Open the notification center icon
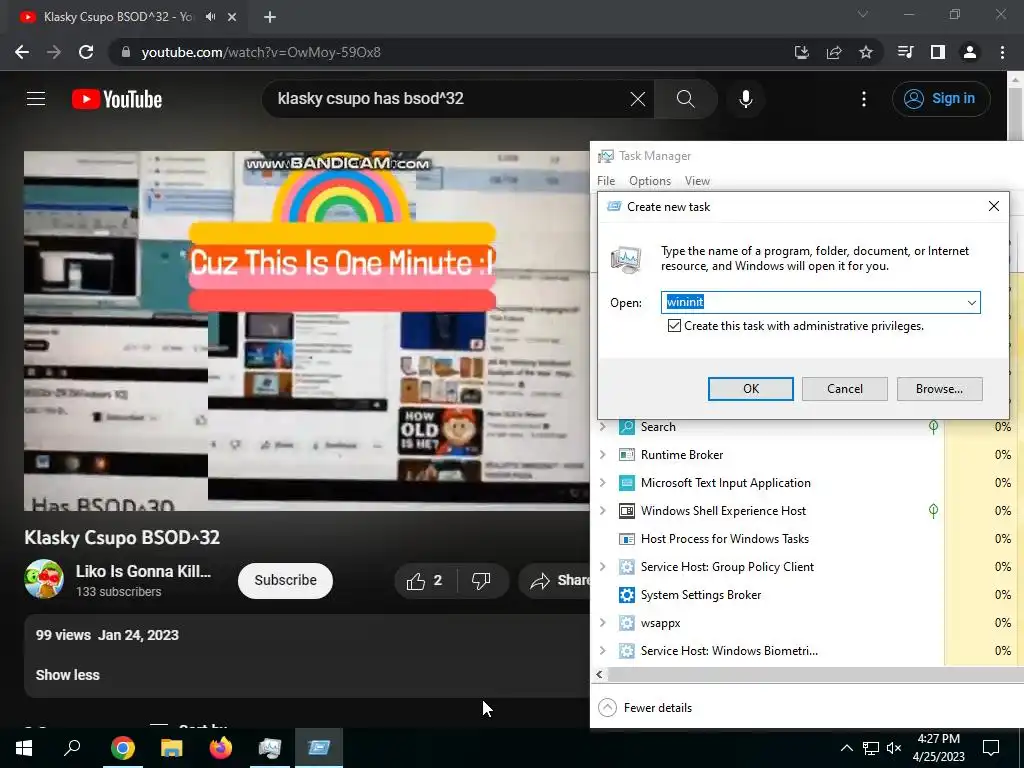 991,748
